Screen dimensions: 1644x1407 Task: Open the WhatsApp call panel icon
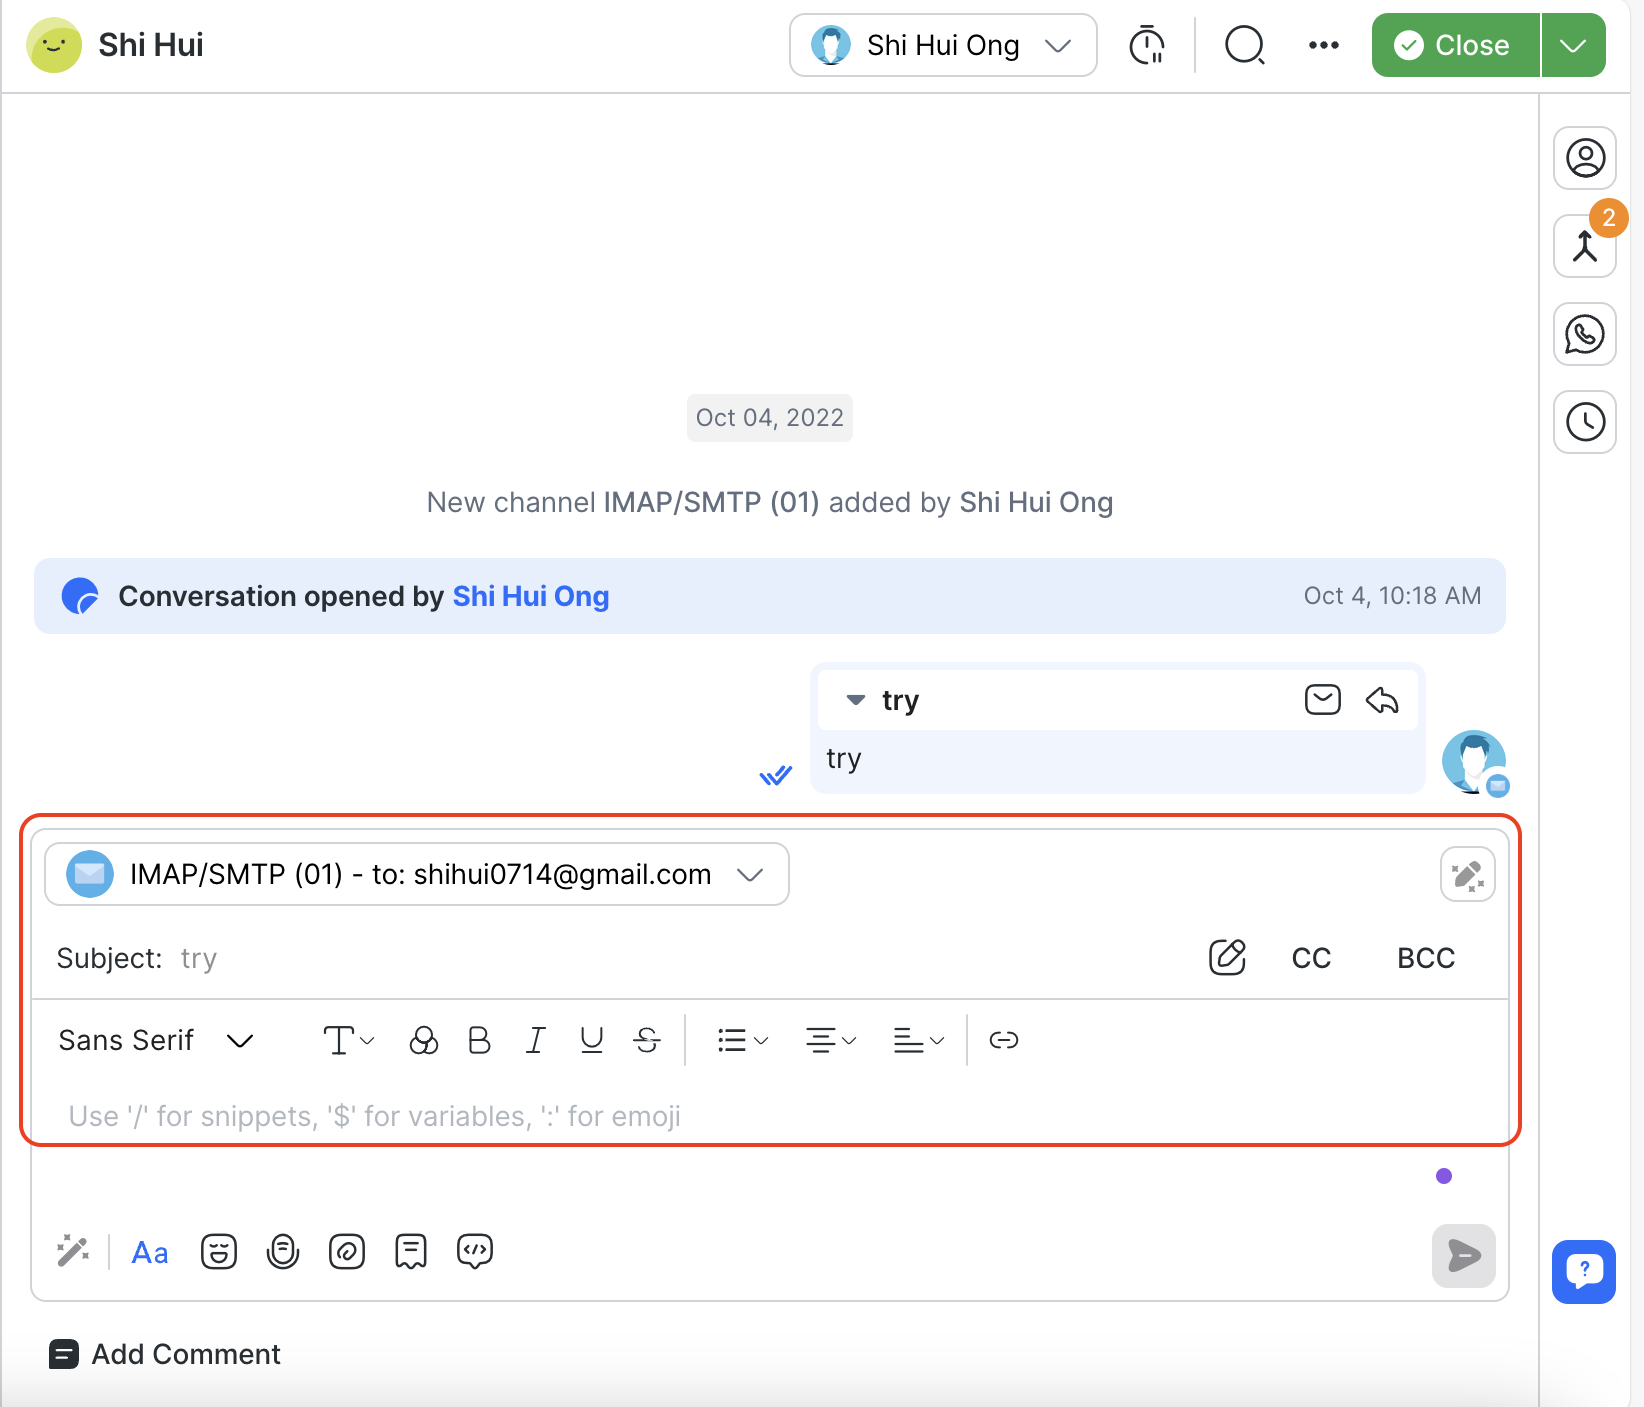pyautogui.click(x=1585, y=334)
